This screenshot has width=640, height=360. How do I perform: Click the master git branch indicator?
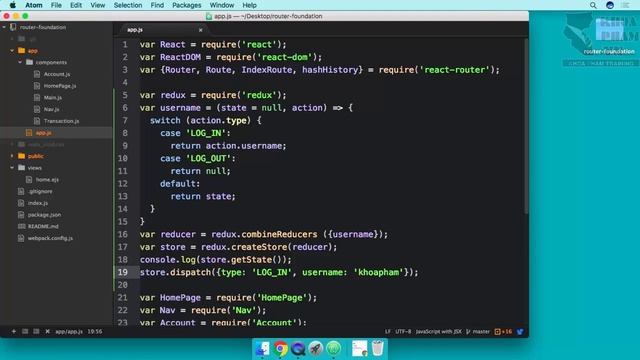click(x=478, y=331)
